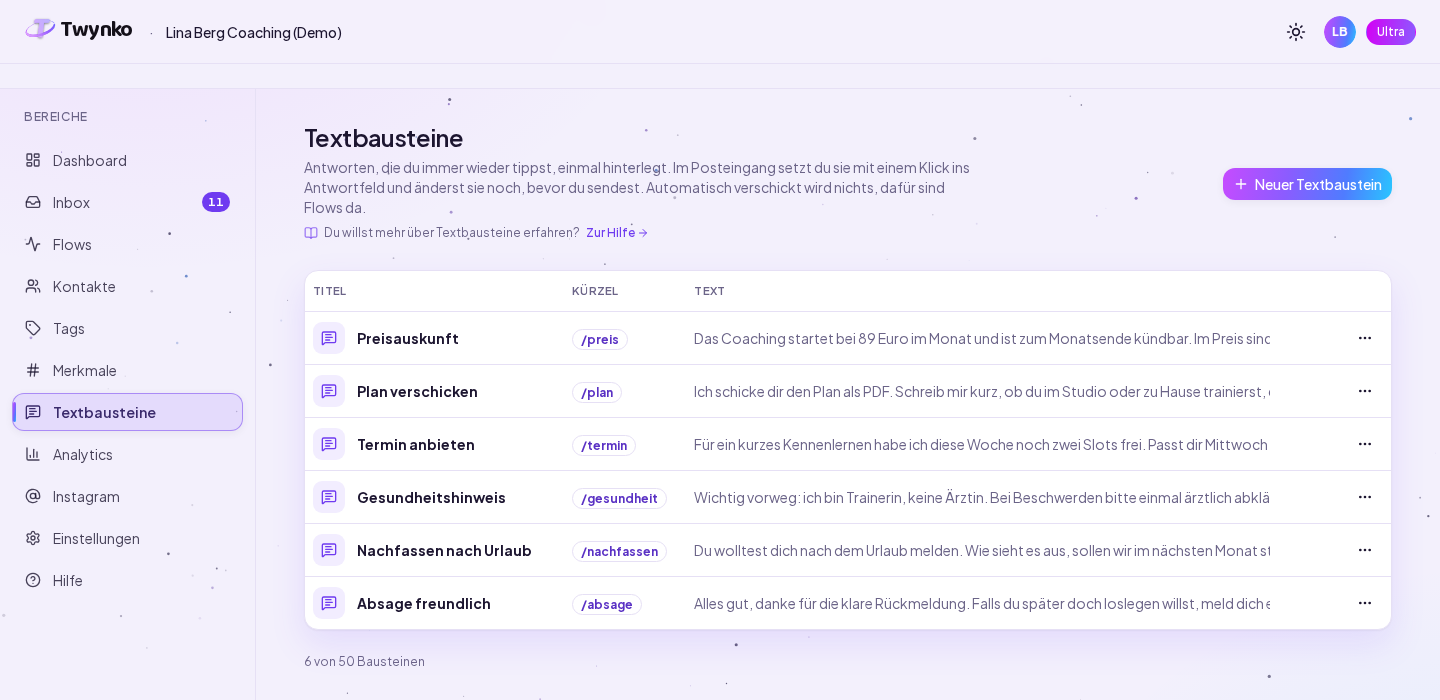Open Merkmale section

[x=128, y=370]
